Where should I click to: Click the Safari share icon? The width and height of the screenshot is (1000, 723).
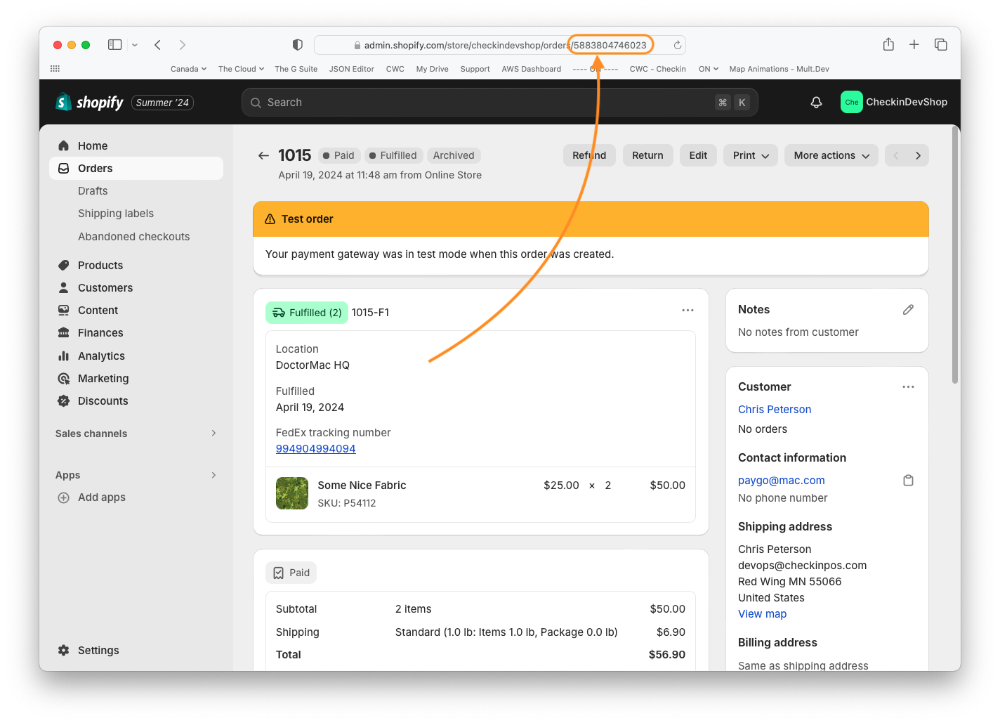888,45
